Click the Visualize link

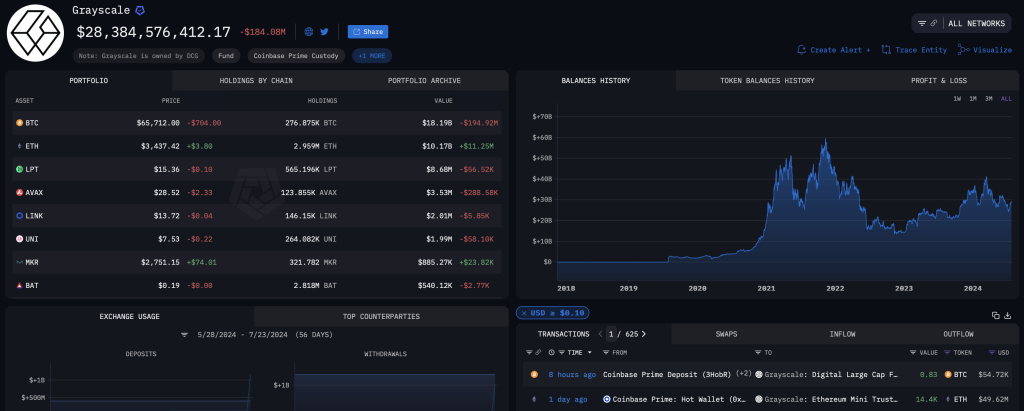985,50
